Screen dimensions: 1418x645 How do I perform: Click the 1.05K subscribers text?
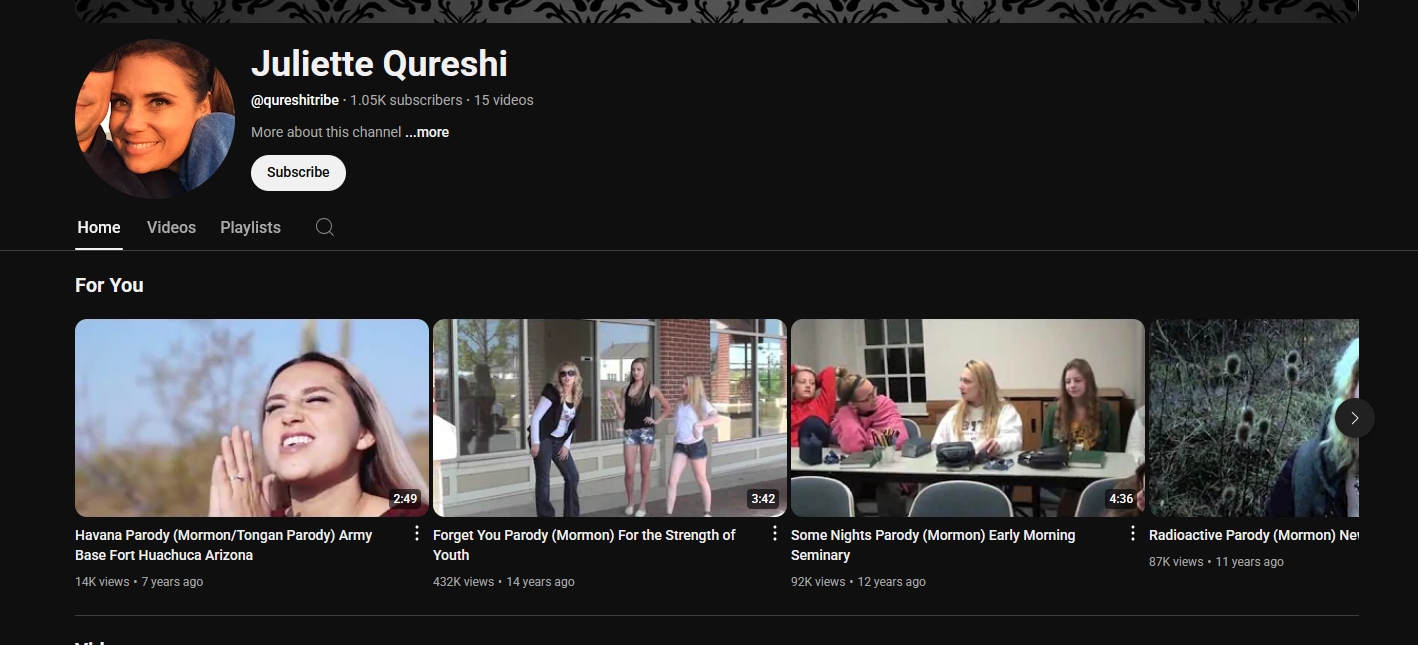coord(406,100)
